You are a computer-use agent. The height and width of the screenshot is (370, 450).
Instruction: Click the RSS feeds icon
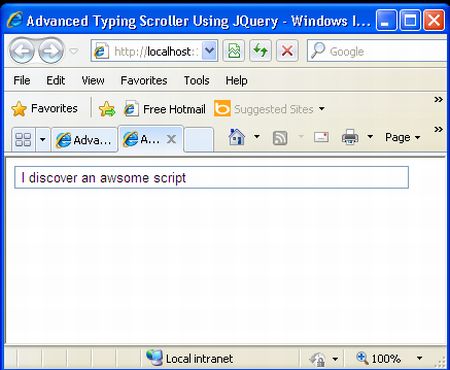(x=280, y=138)
